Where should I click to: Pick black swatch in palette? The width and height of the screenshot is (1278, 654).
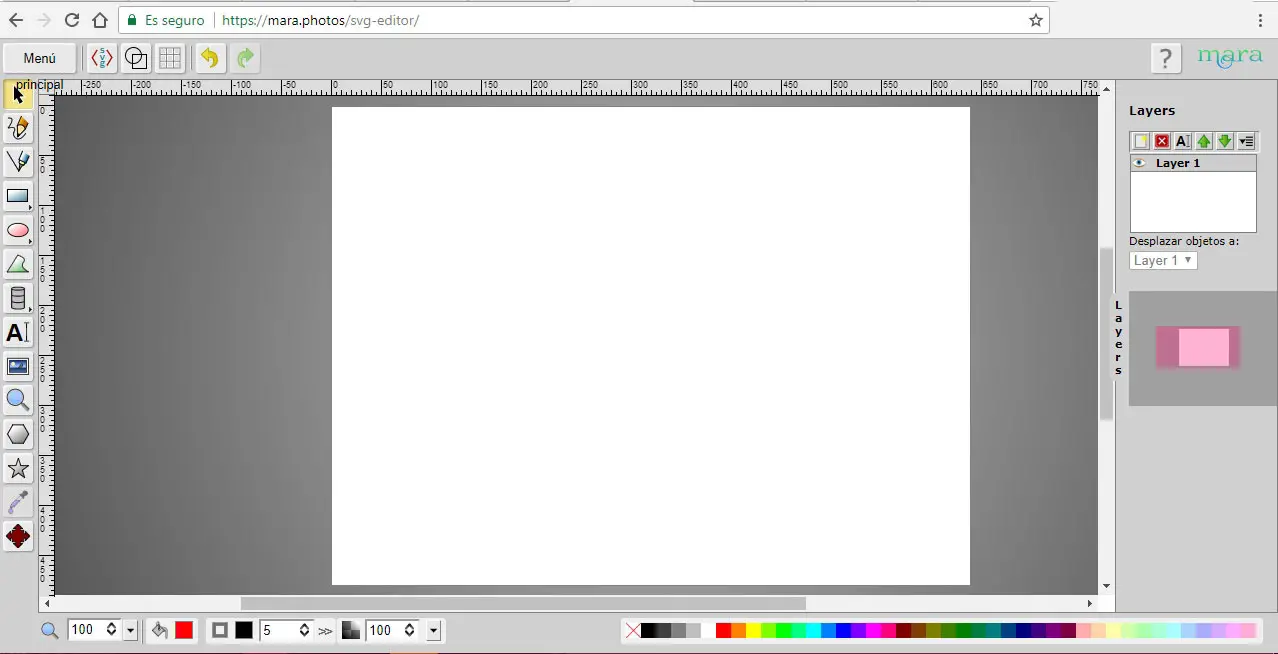coord(648,630)
